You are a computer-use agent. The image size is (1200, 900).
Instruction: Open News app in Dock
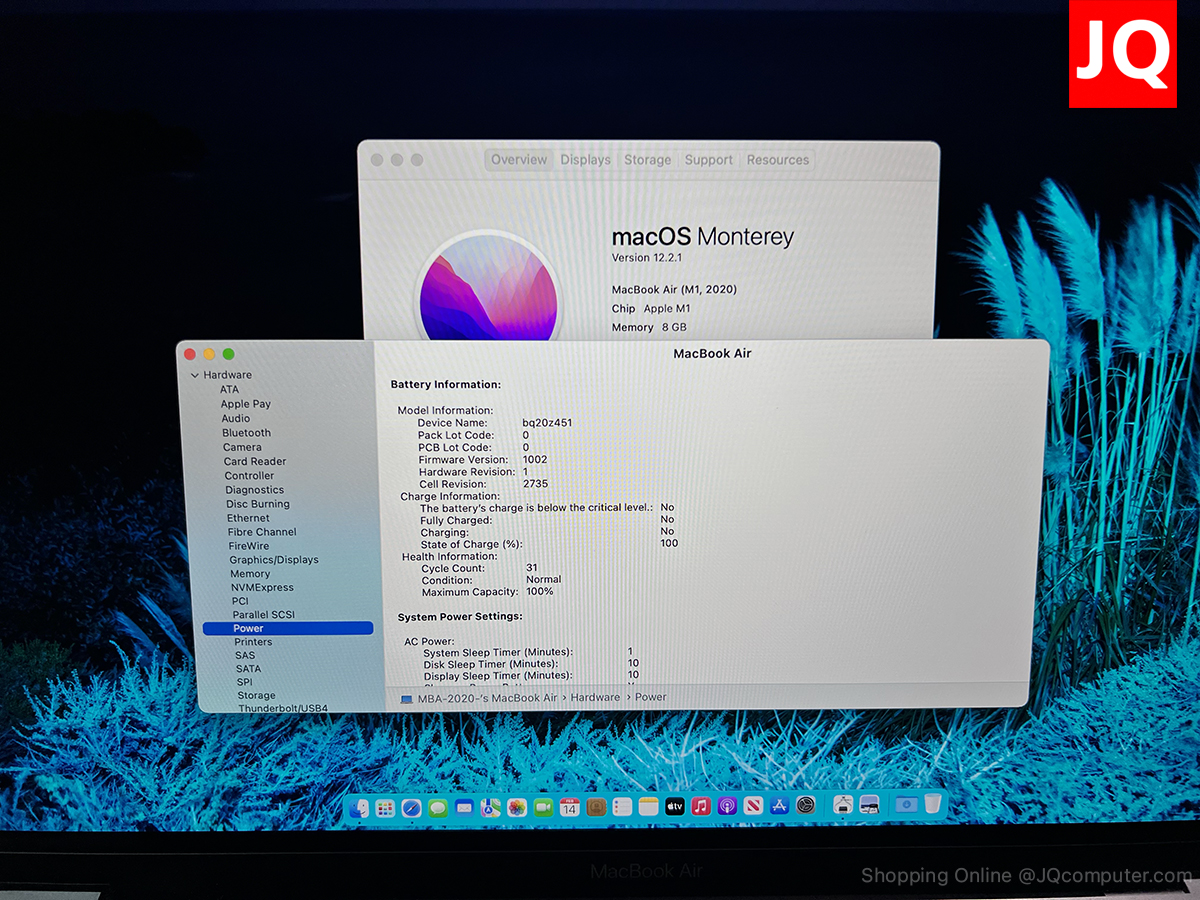[753, 806]
